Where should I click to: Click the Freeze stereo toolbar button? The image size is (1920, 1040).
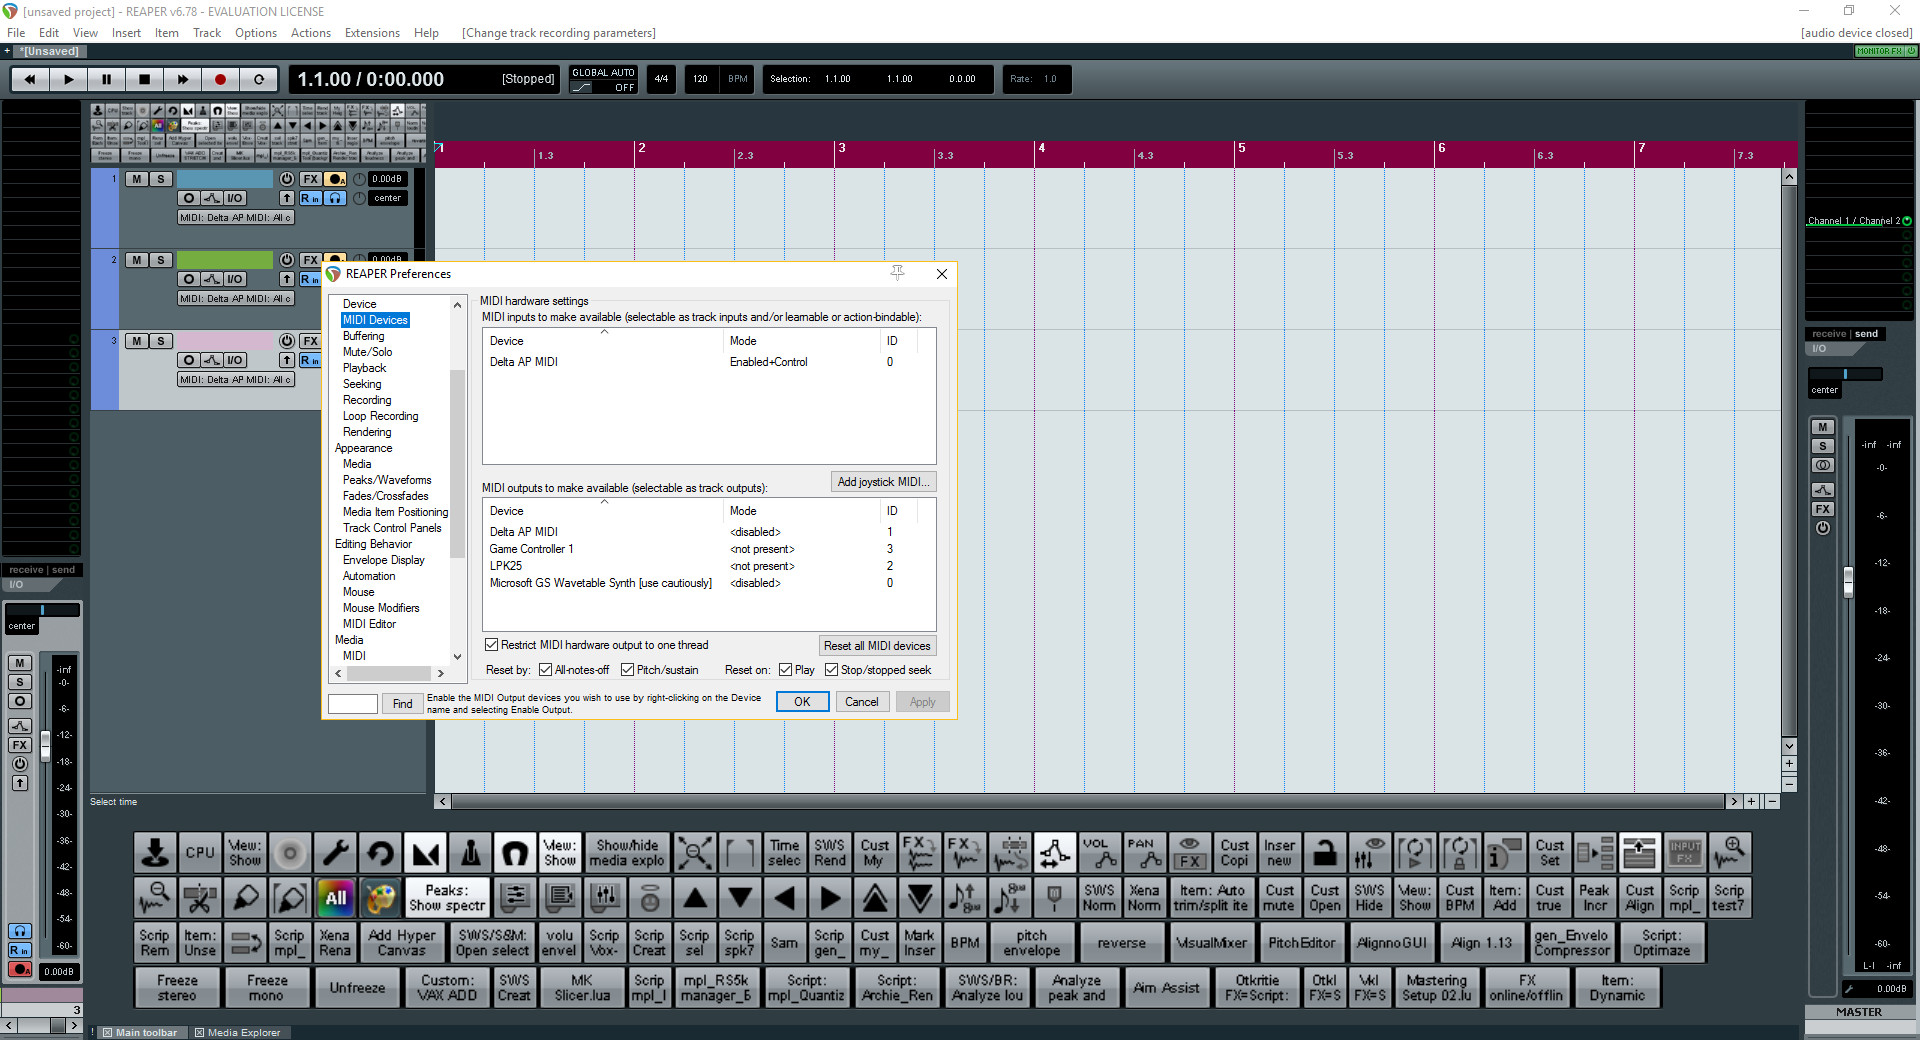point(177,988)
